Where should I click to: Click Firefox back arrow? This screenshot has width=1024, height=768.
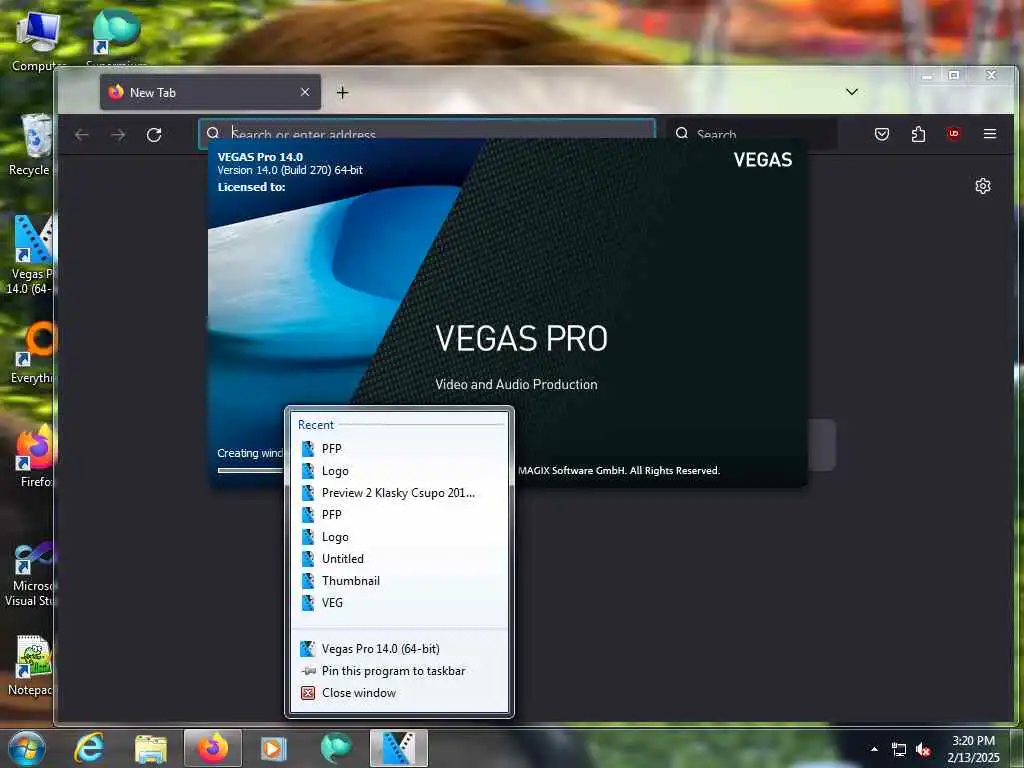click(x=82, y=135)
